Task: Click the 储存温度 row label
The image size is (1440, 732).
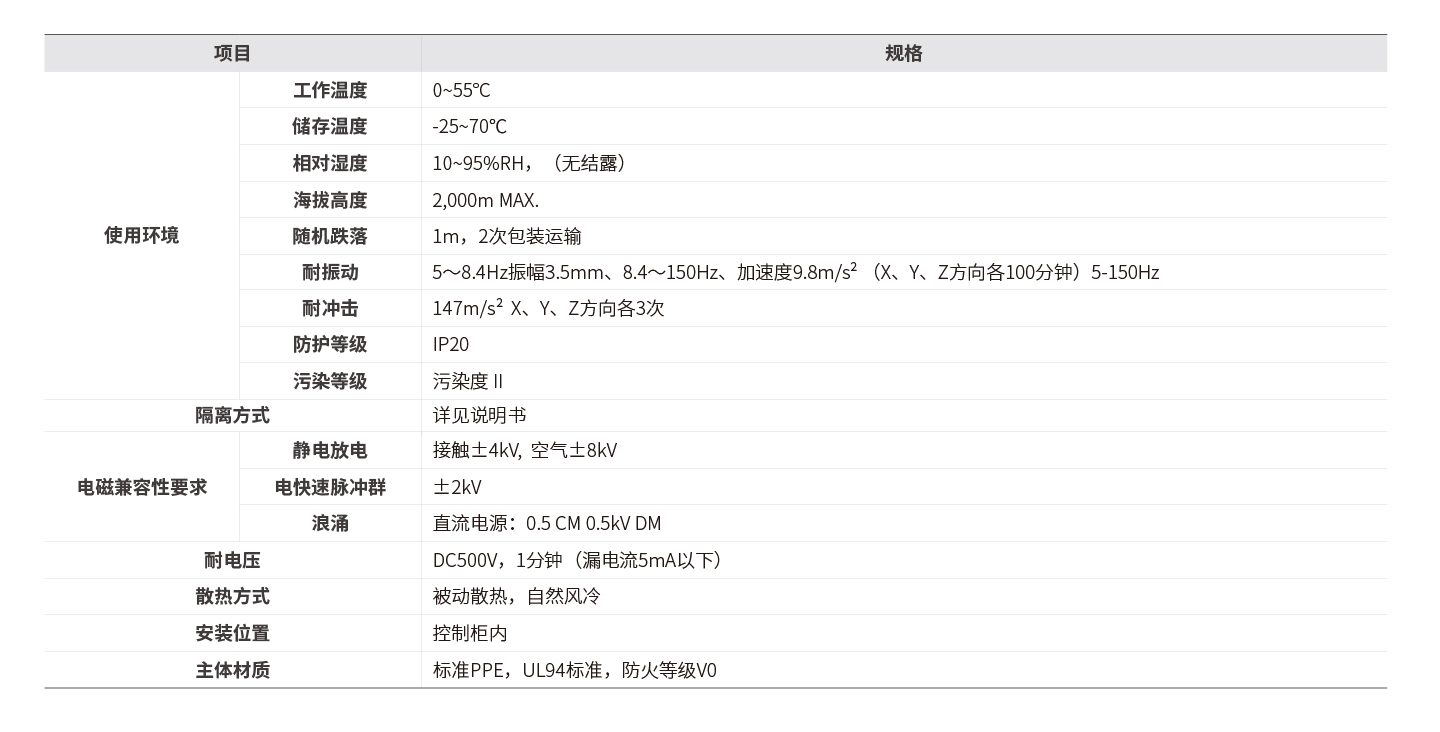Action: (330, 126)
